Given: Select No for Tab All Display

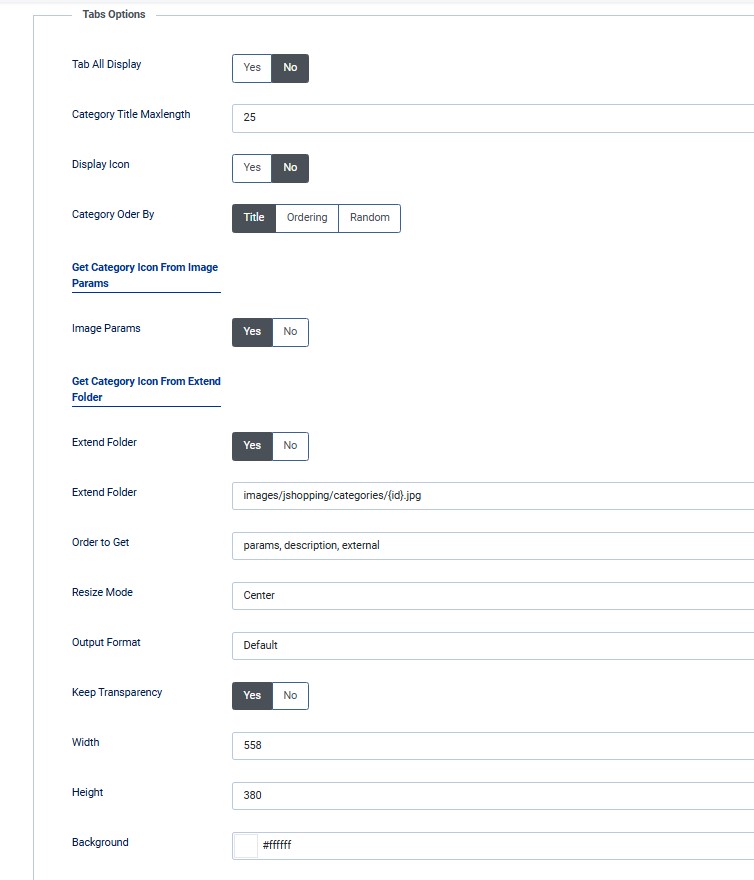Looking at the screenshot, I should click(x=290, y=68).
